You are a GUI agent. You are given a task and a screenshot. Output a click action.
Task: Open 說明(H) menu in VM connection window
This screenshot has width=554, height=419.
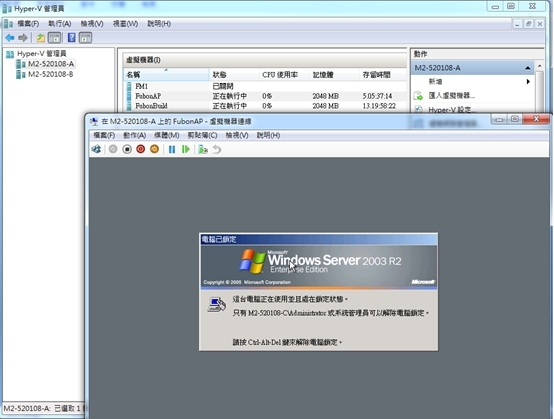pyautogui.click(x=268, y=135)
